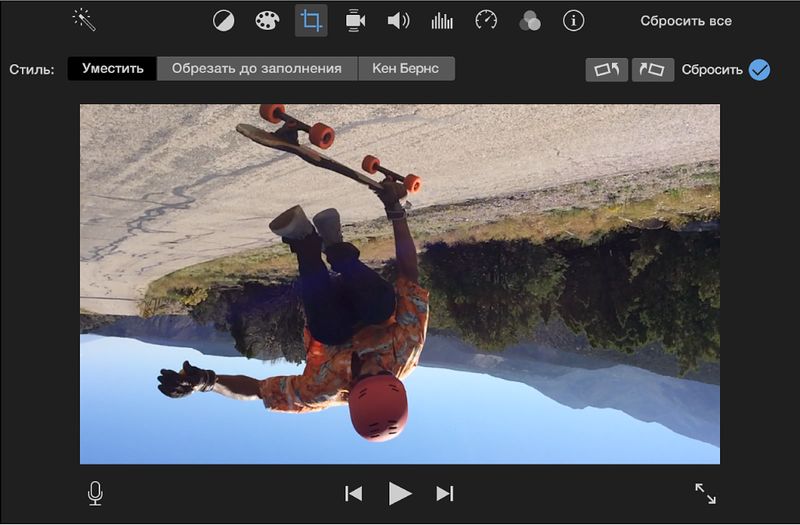Open the clip filter overlapping circles icon

[x=530, y=20]
